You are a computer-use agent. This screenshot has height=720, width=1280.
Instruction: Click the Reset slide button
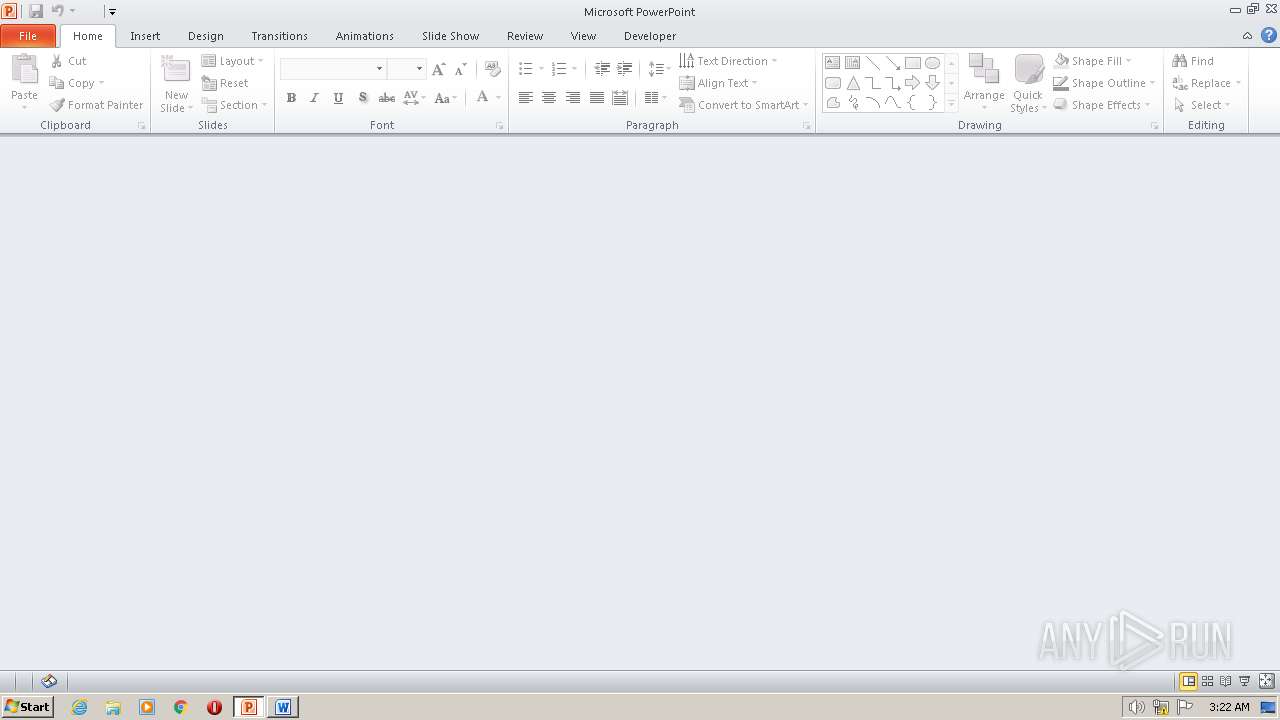point(225,83)
